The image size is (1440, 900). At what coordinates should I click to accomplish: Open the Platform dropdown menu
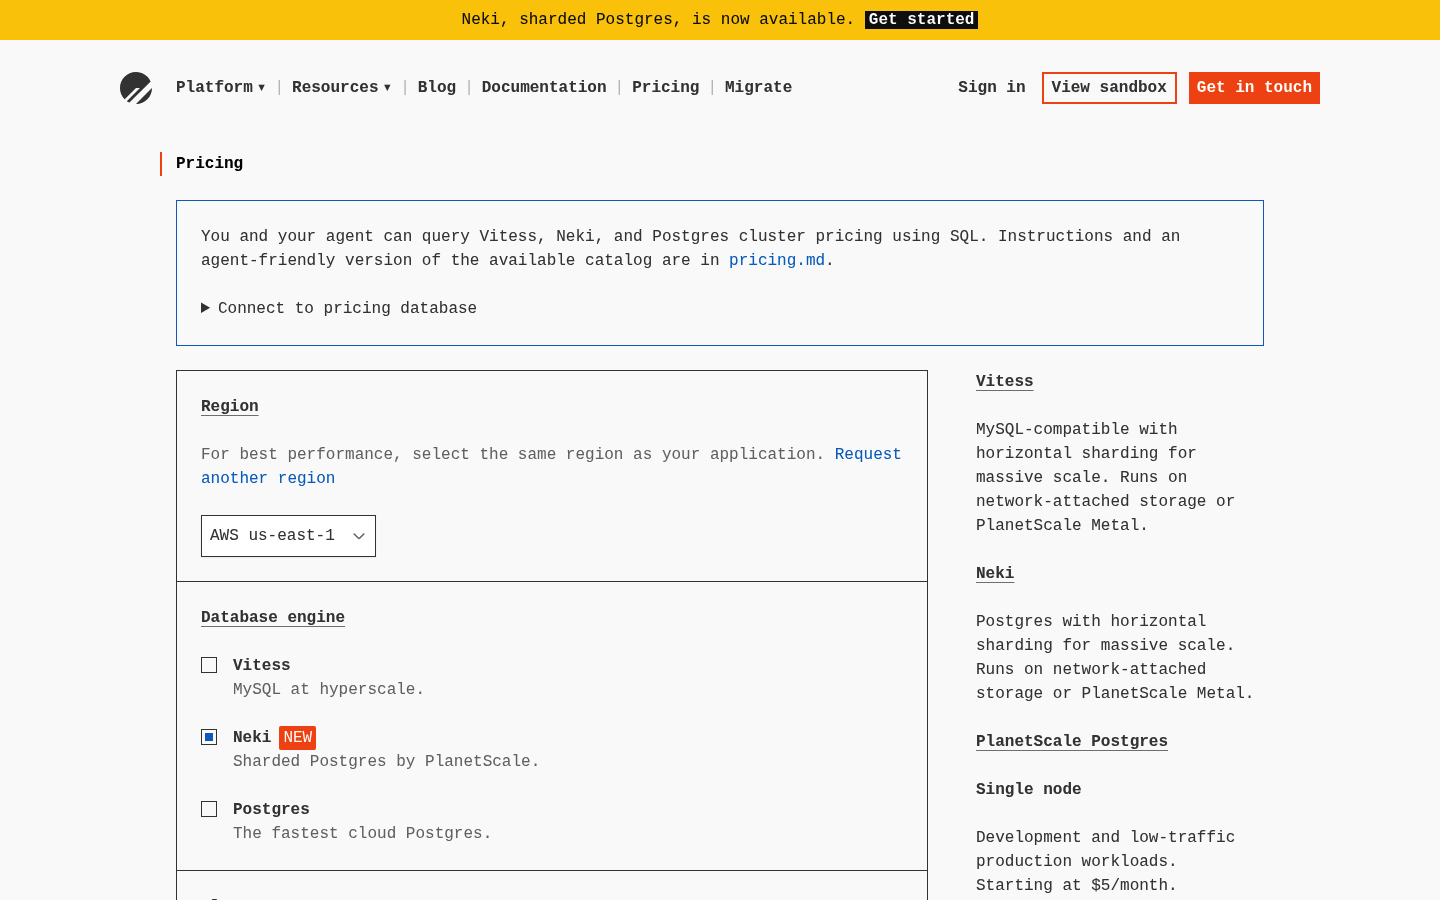(x=220, y=87)
